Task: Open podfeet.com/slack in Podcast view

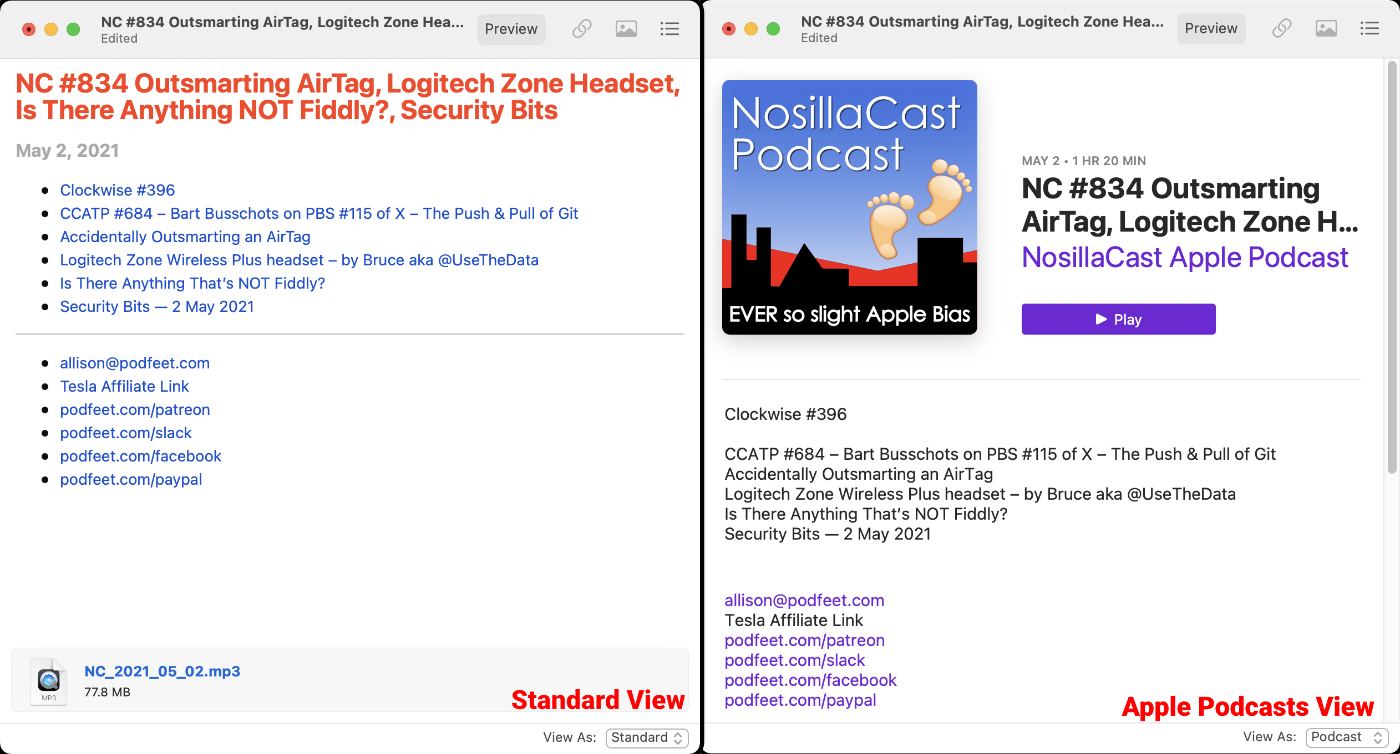Action: click(x=795, y=660)
